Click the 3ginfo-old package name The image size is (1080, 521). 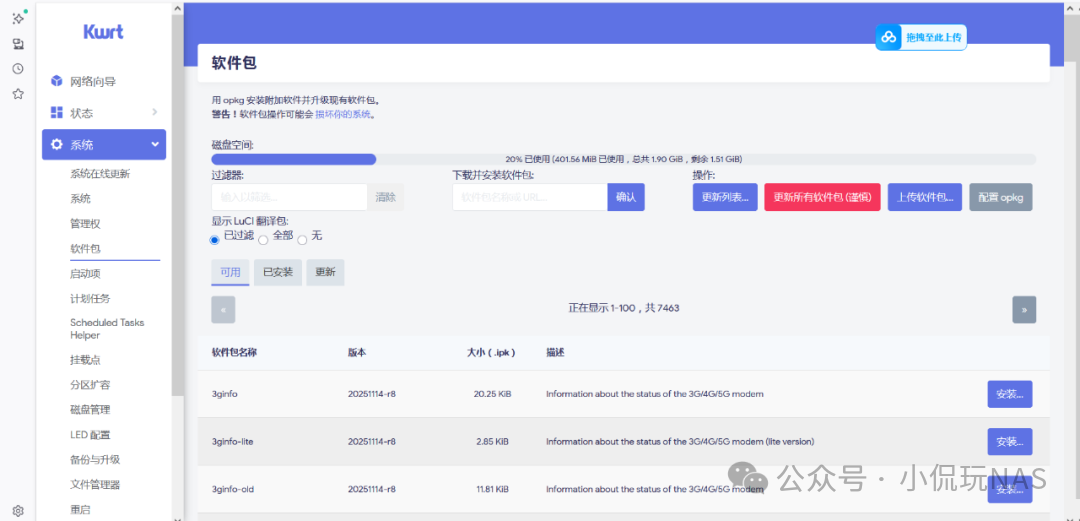tap(233, 489)
